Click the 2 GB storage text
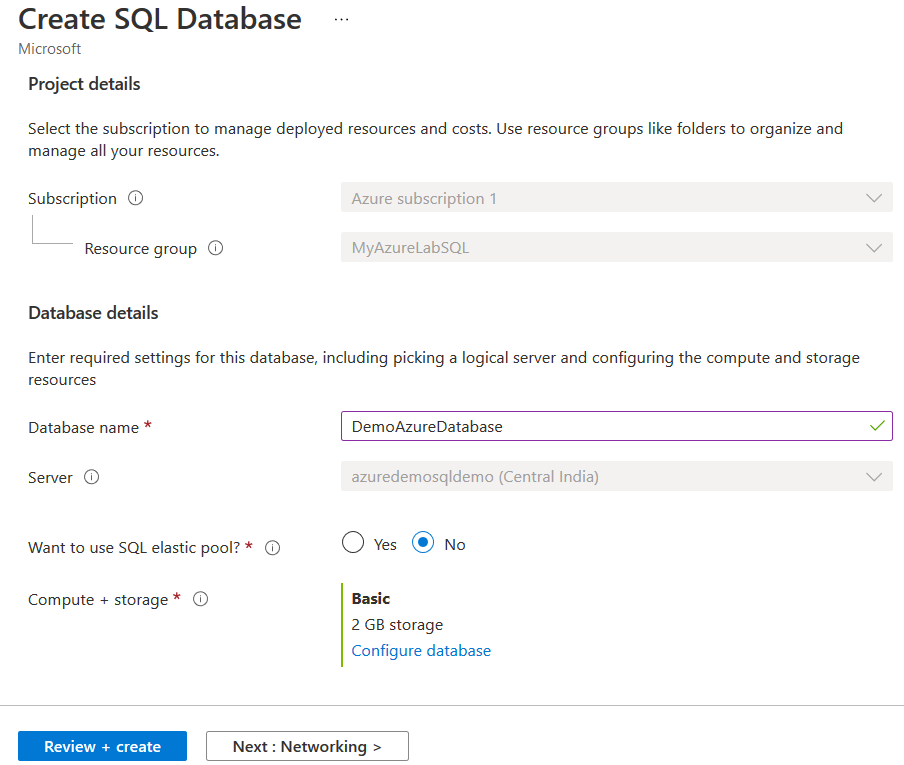Screen dimensions: 904x765 397,624
